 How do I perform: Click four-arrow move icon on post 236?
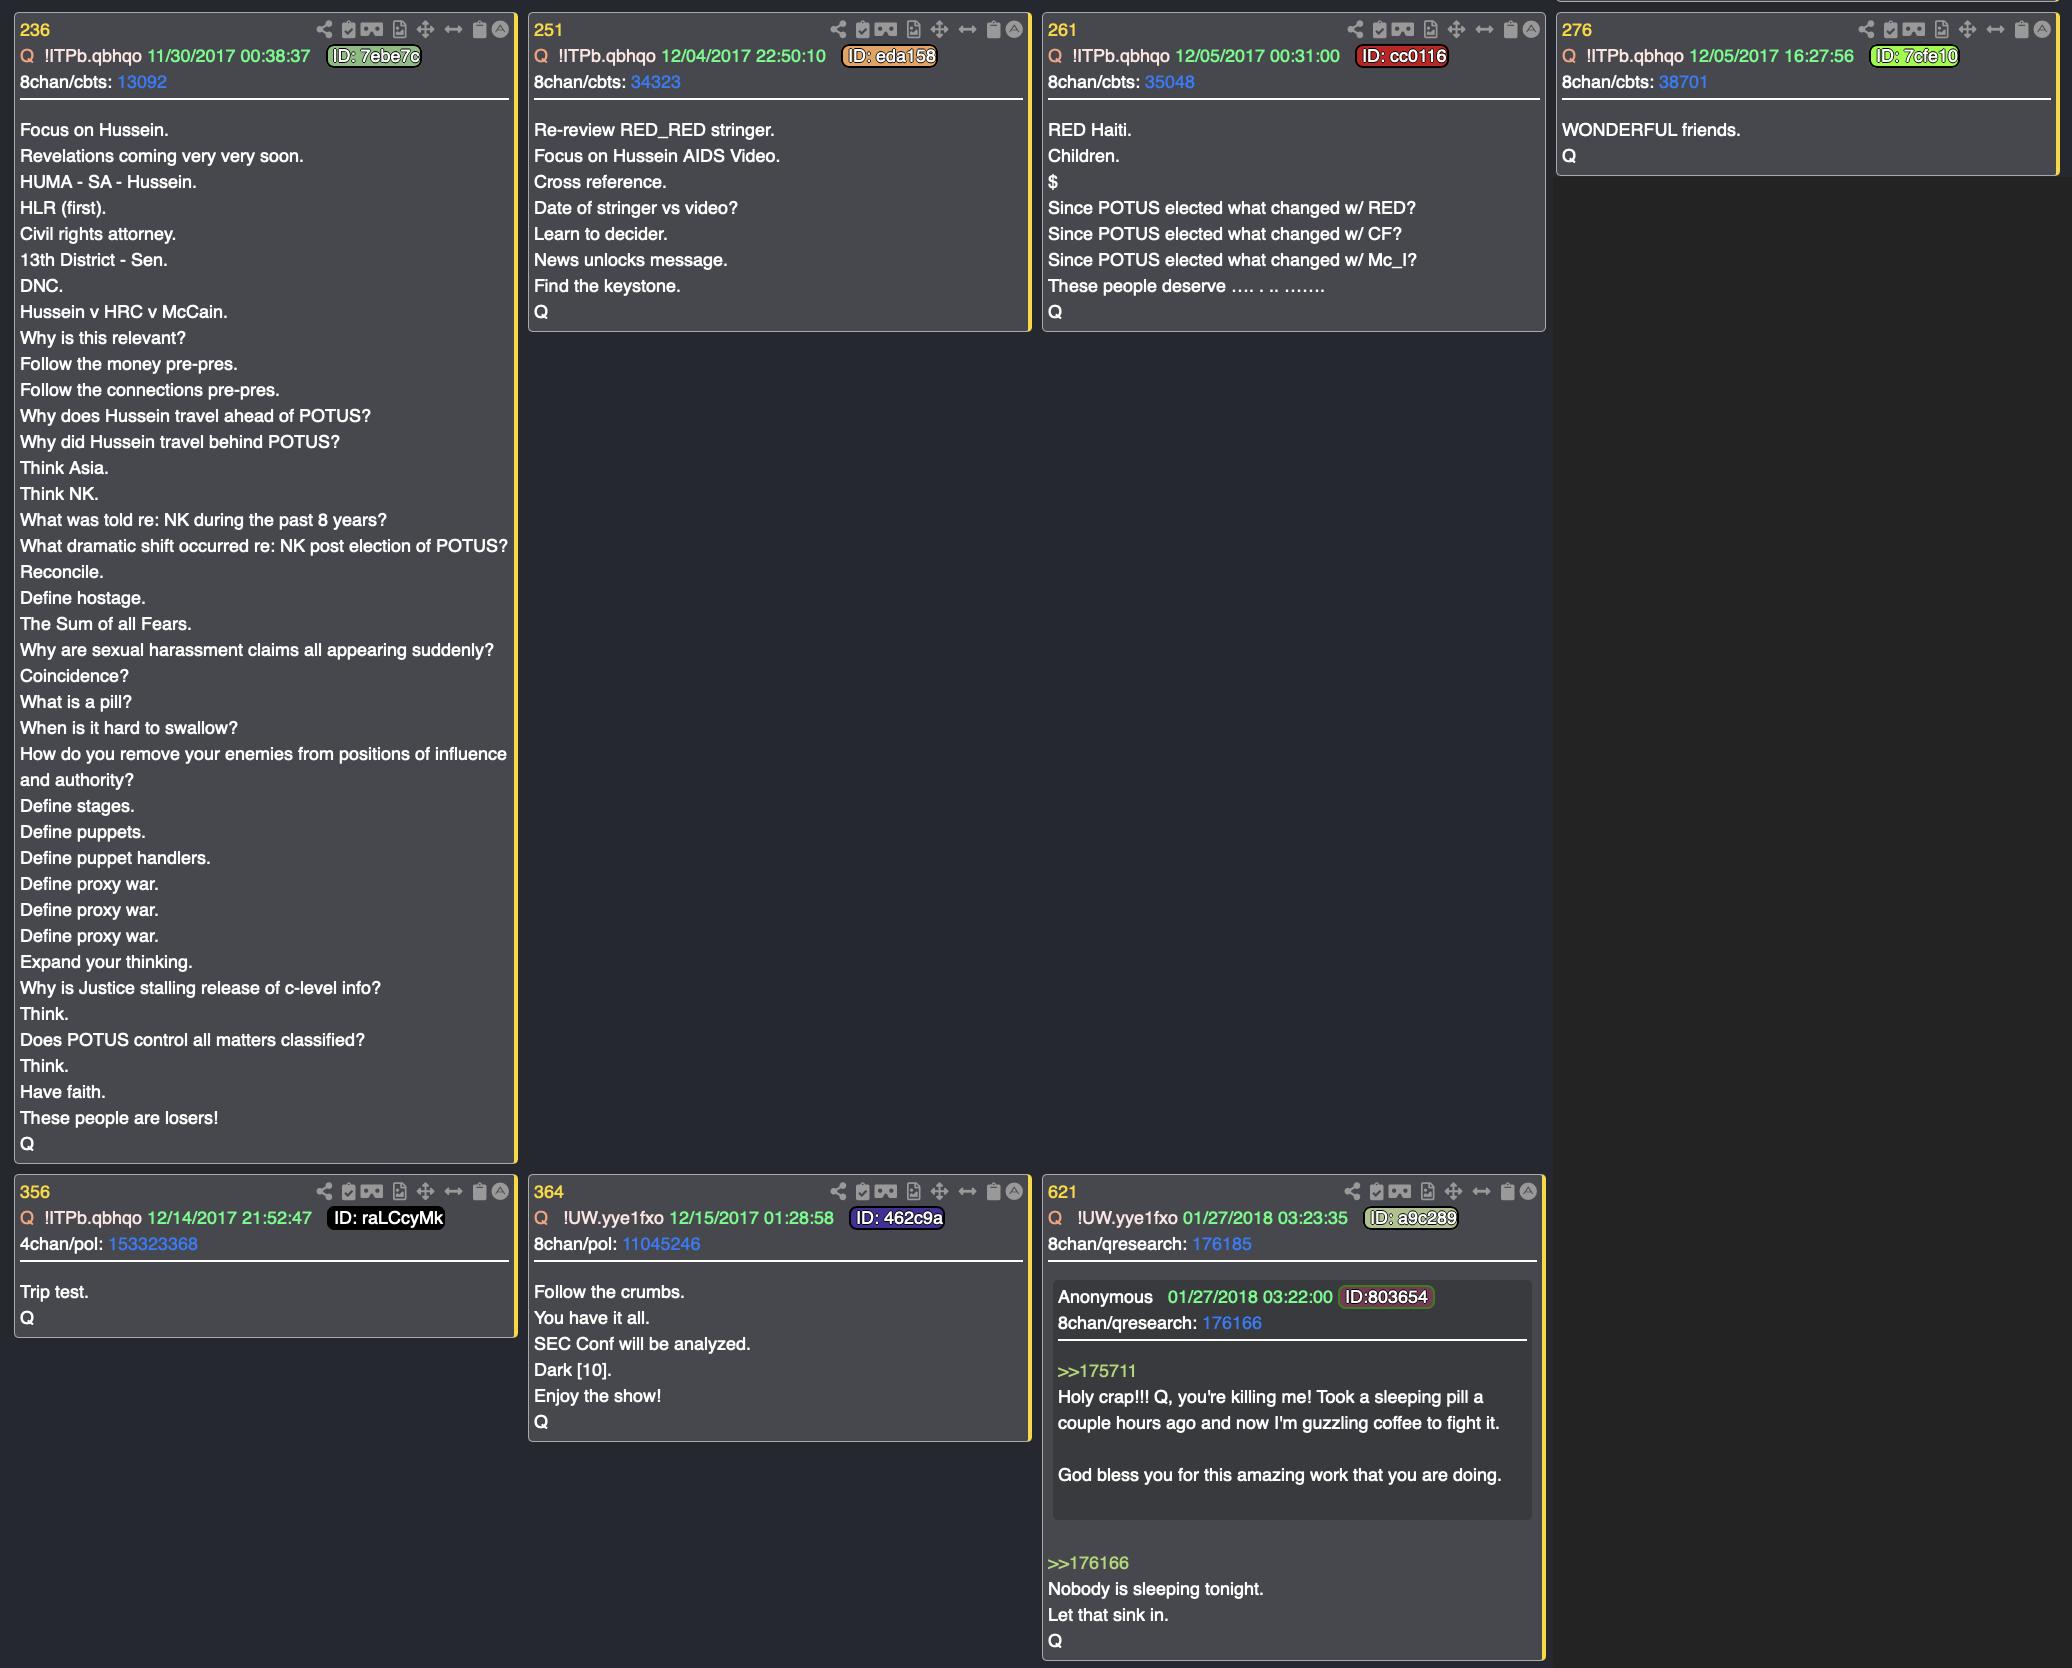(x=426, y=29)
